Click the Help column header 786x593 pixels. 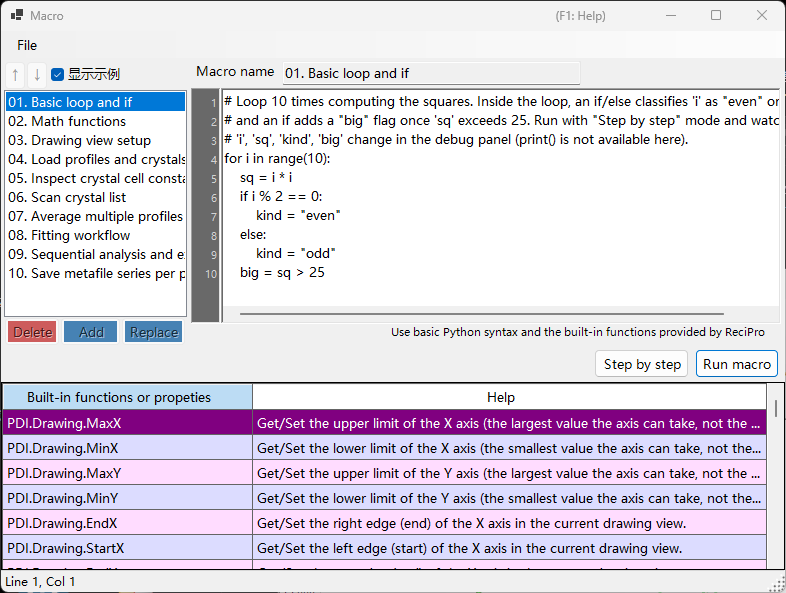[509, 397]
